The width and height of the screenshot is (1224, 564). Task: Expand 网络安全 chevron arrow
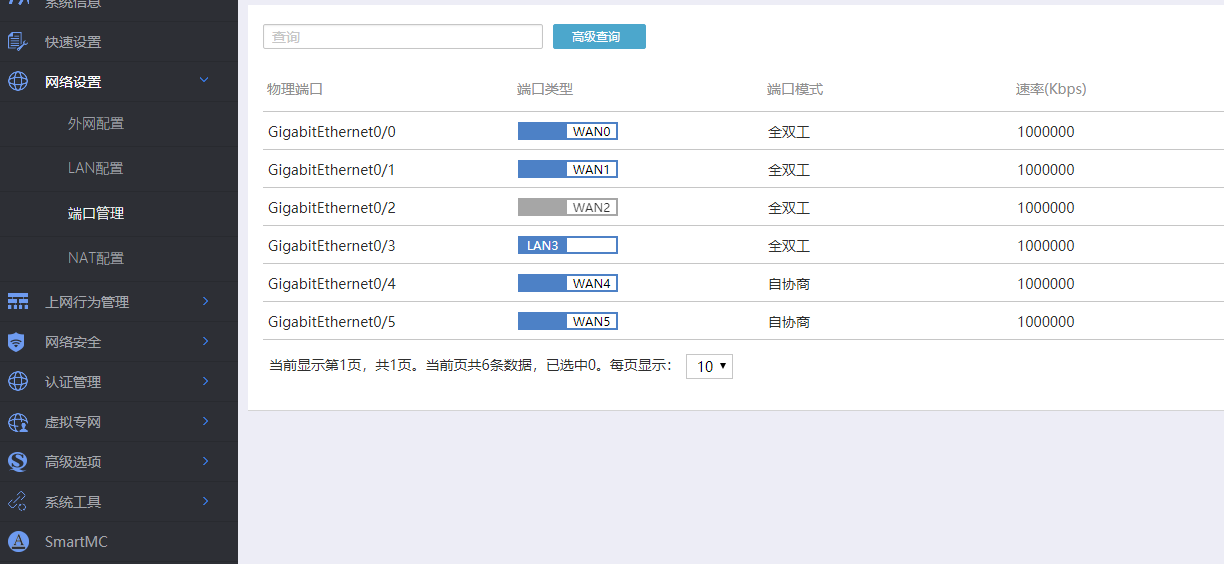[205, 341]
